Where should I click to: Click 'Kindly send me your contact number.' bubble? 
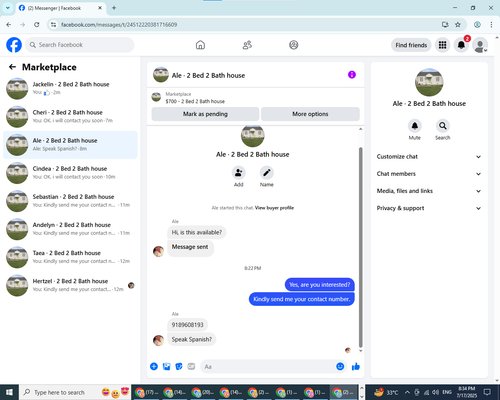302,299
